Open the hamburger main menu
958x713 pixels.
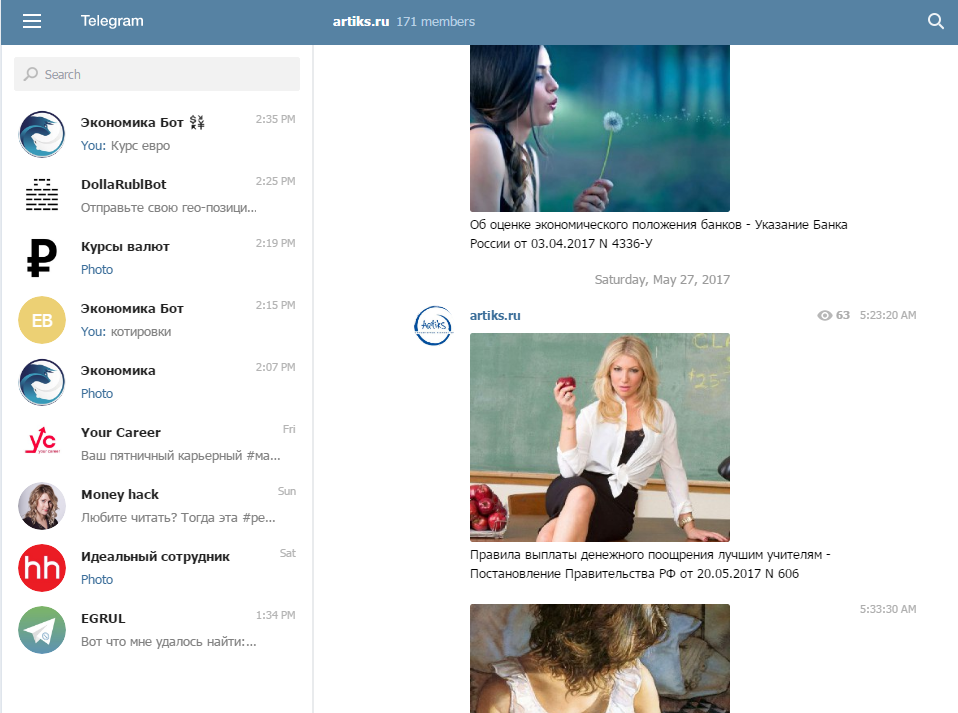[x=32, y=21]
